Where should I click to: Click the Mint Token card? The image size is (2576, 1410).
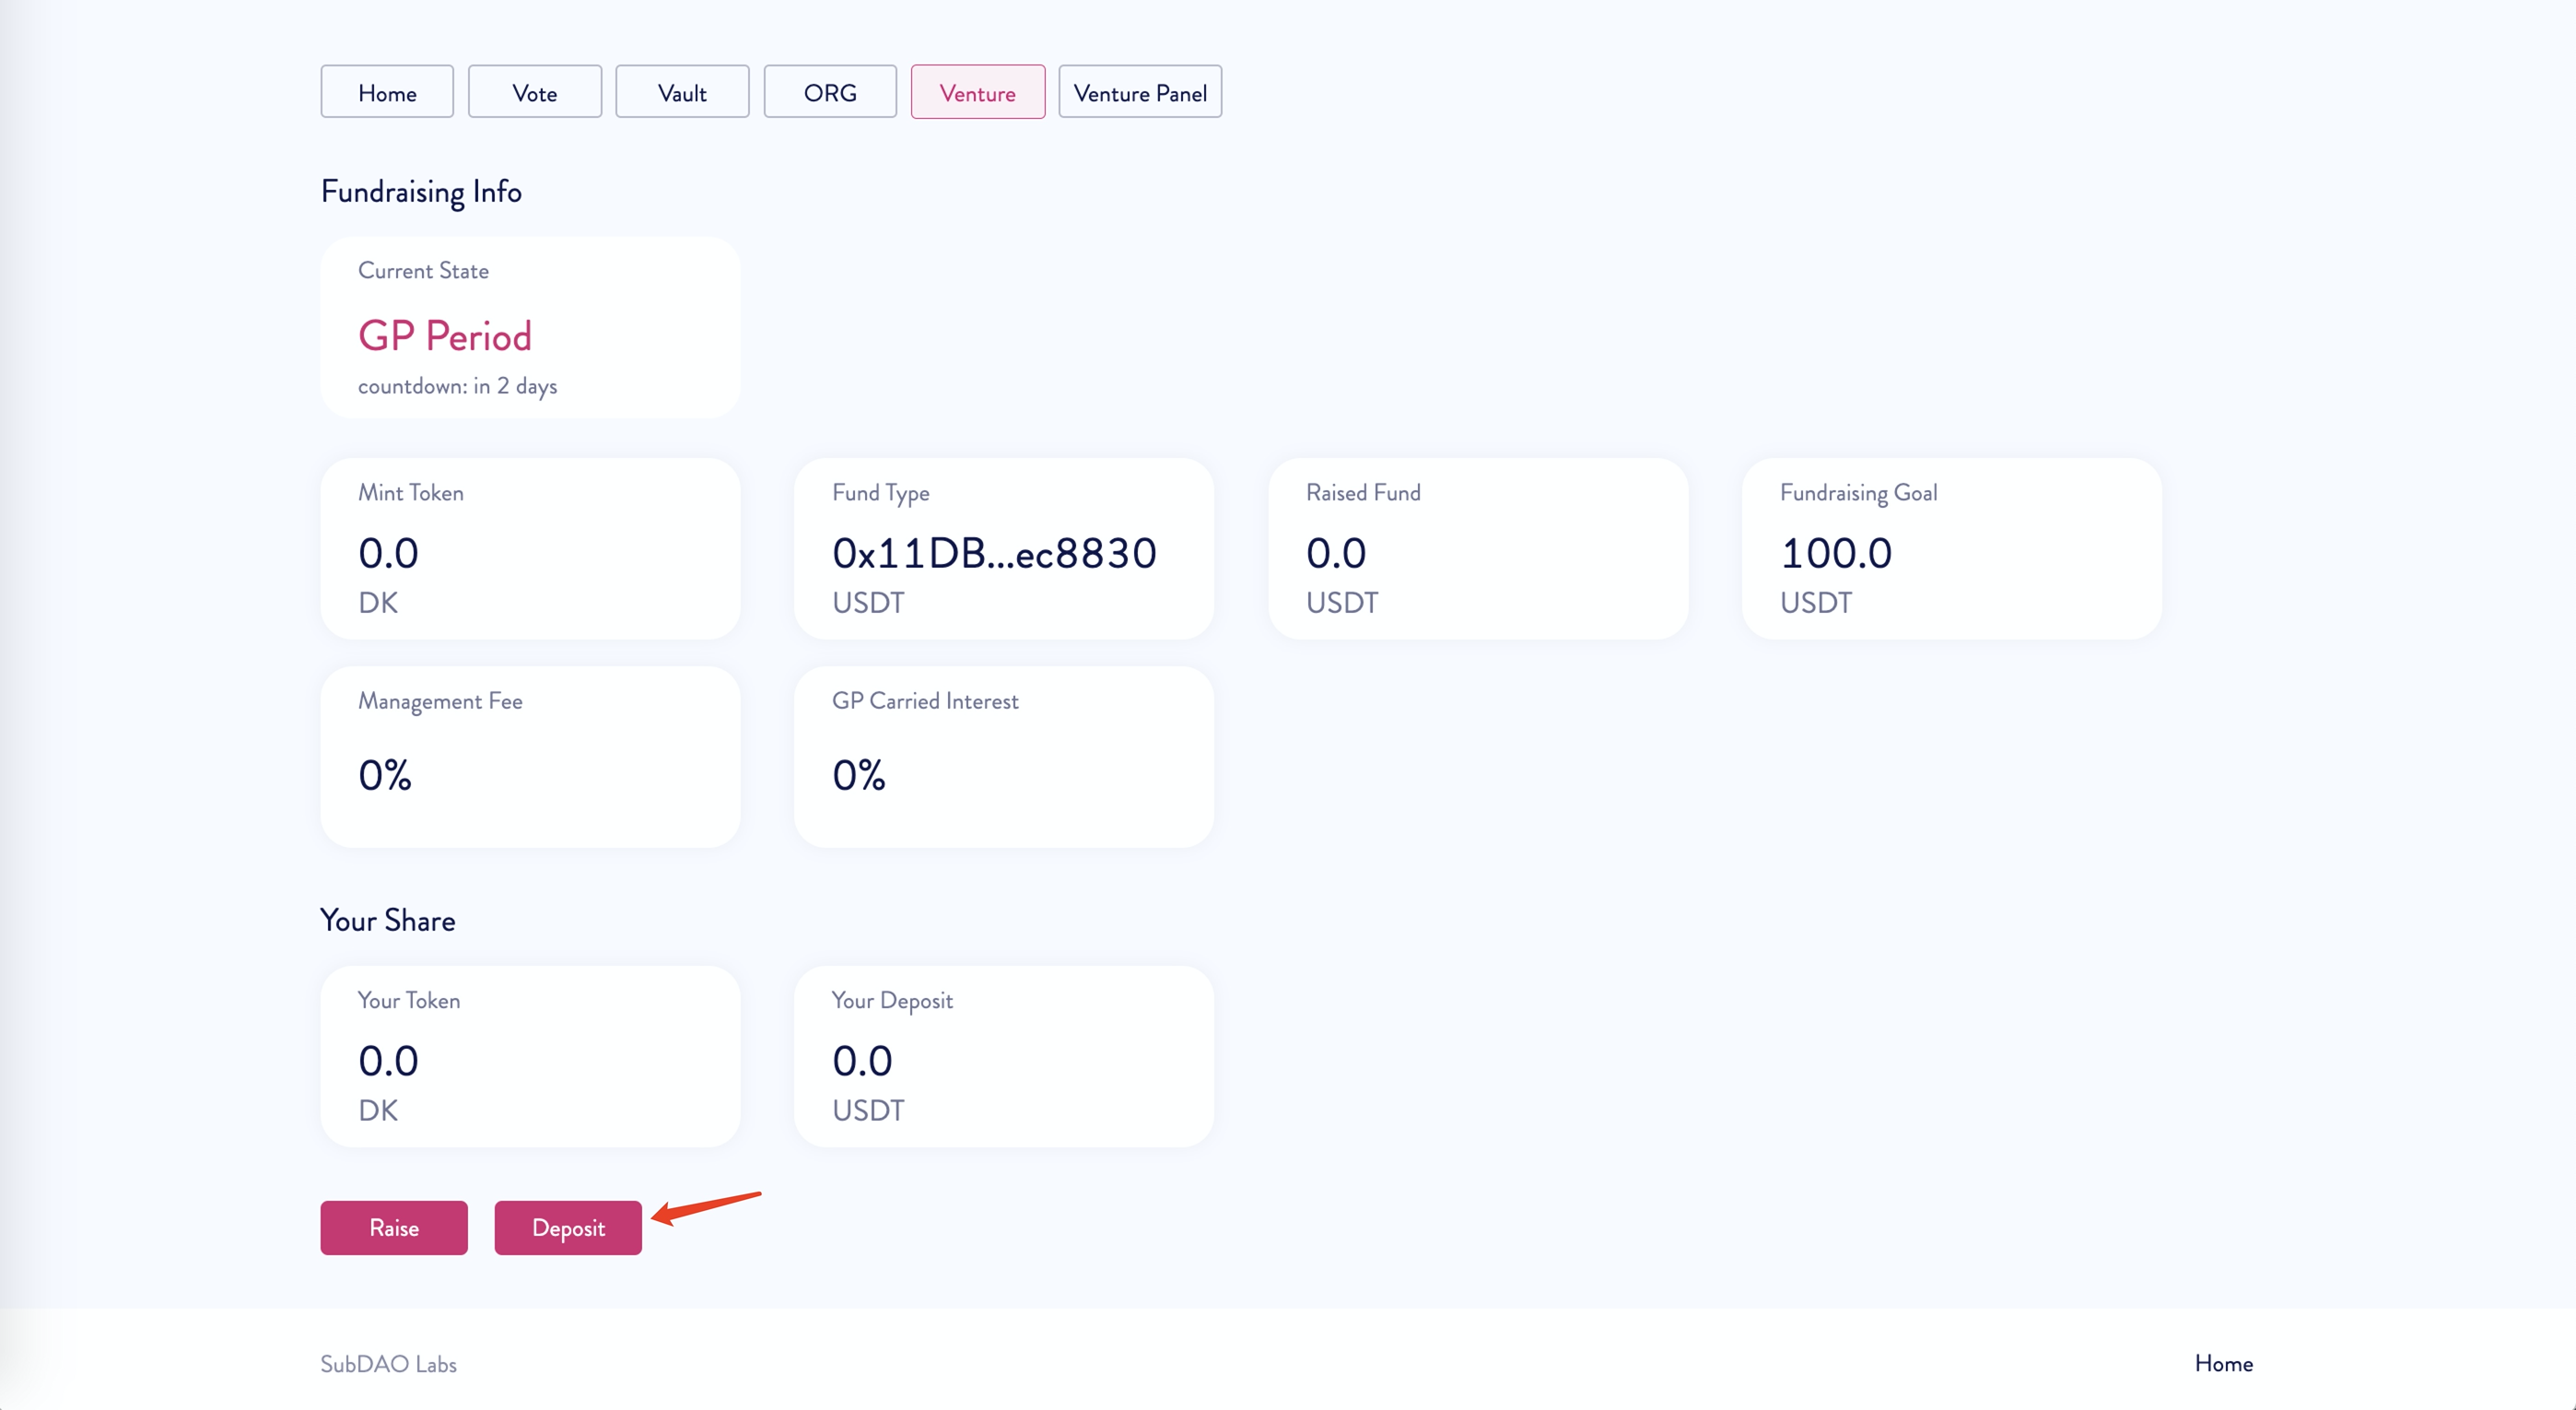click(530, 548)
